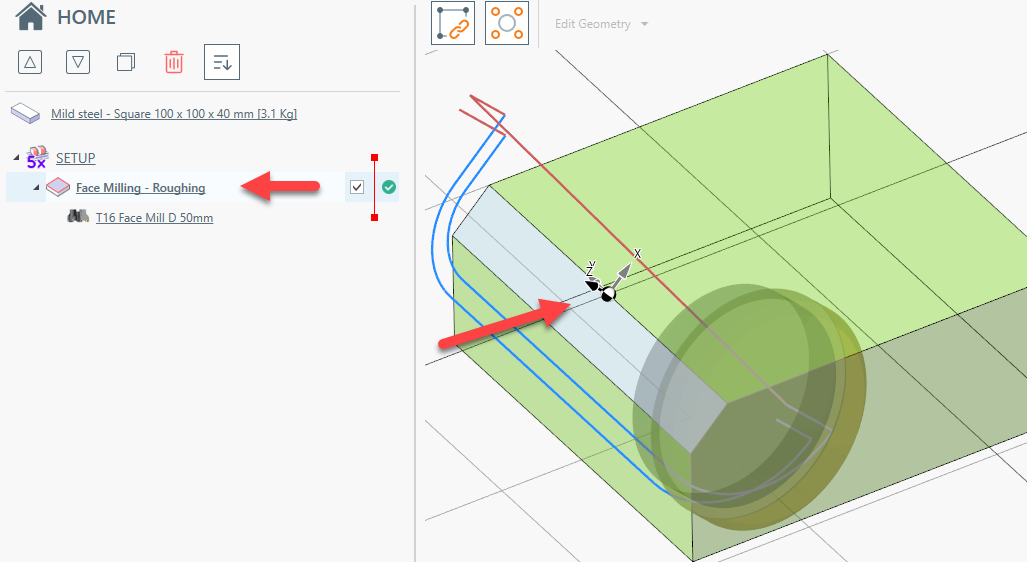Click the sort order icon button
The width and height of the screenshot is (1027, 562).
222,62
